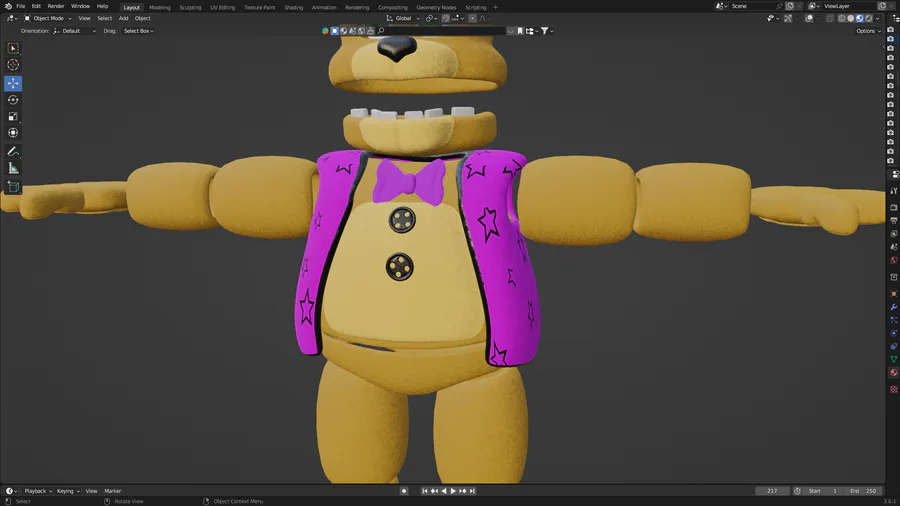Open the Scene properties tab
Viewport: 900px width, 506px height.
coord(894,247)
